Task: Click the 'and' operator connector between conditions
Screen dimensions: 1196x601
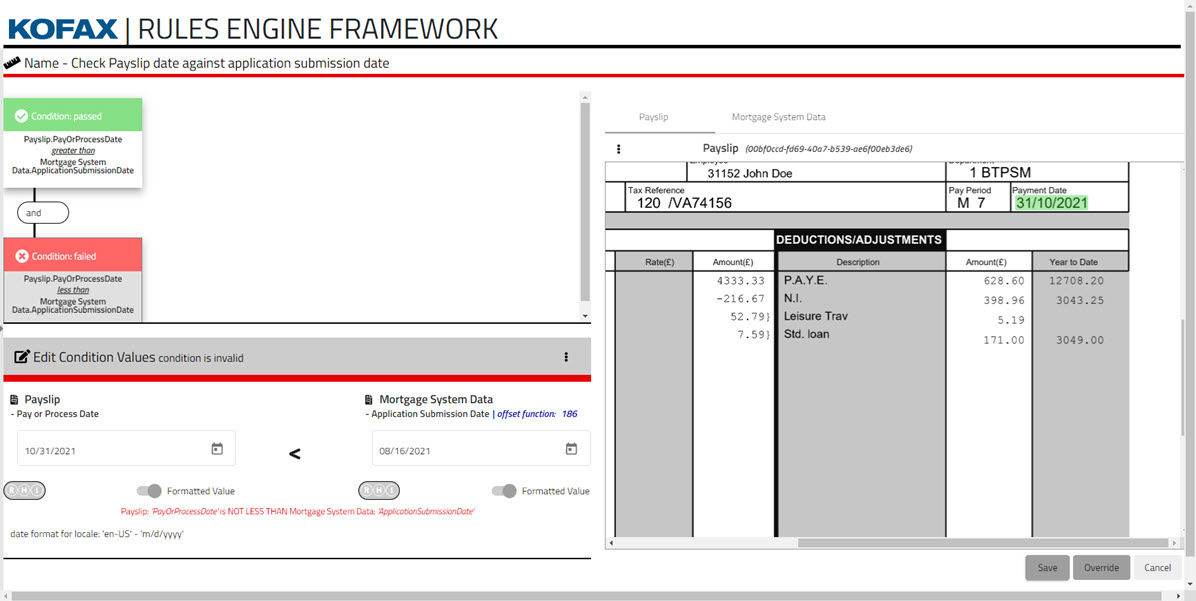Action: point(43,213)
